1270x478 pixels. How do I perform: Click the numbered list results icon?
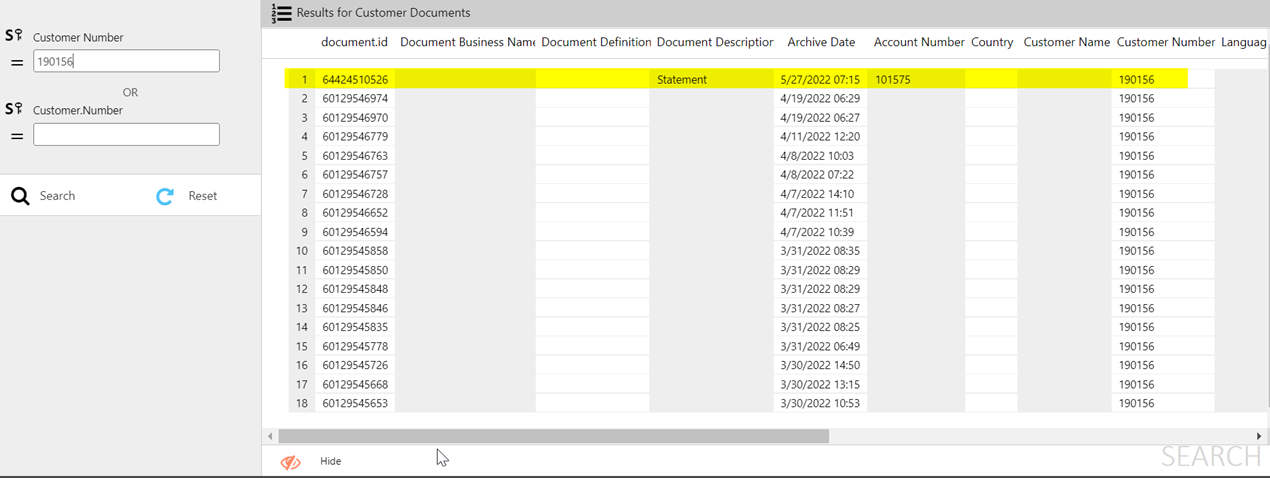pos(282,13)
